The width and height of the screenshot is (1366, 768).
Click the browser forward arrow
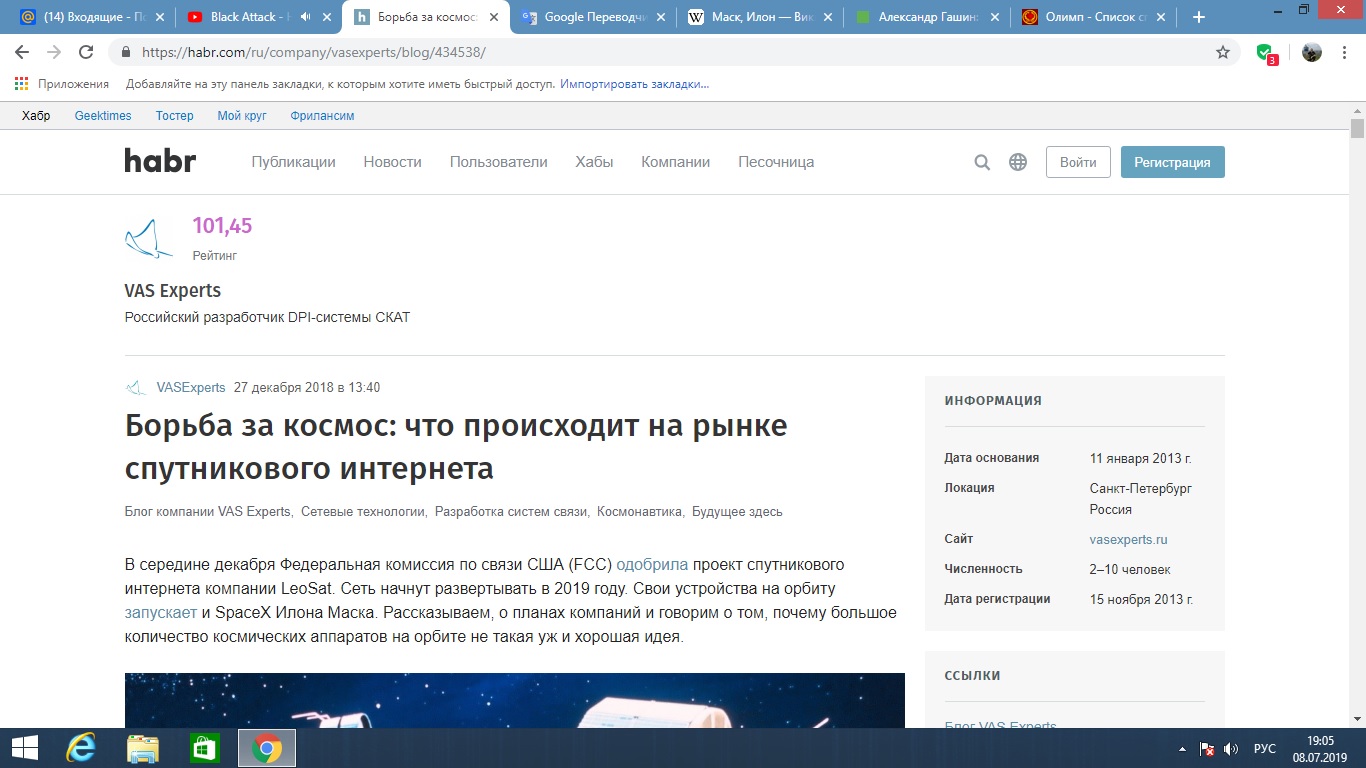pyautogui.click(x=54, y=52)
